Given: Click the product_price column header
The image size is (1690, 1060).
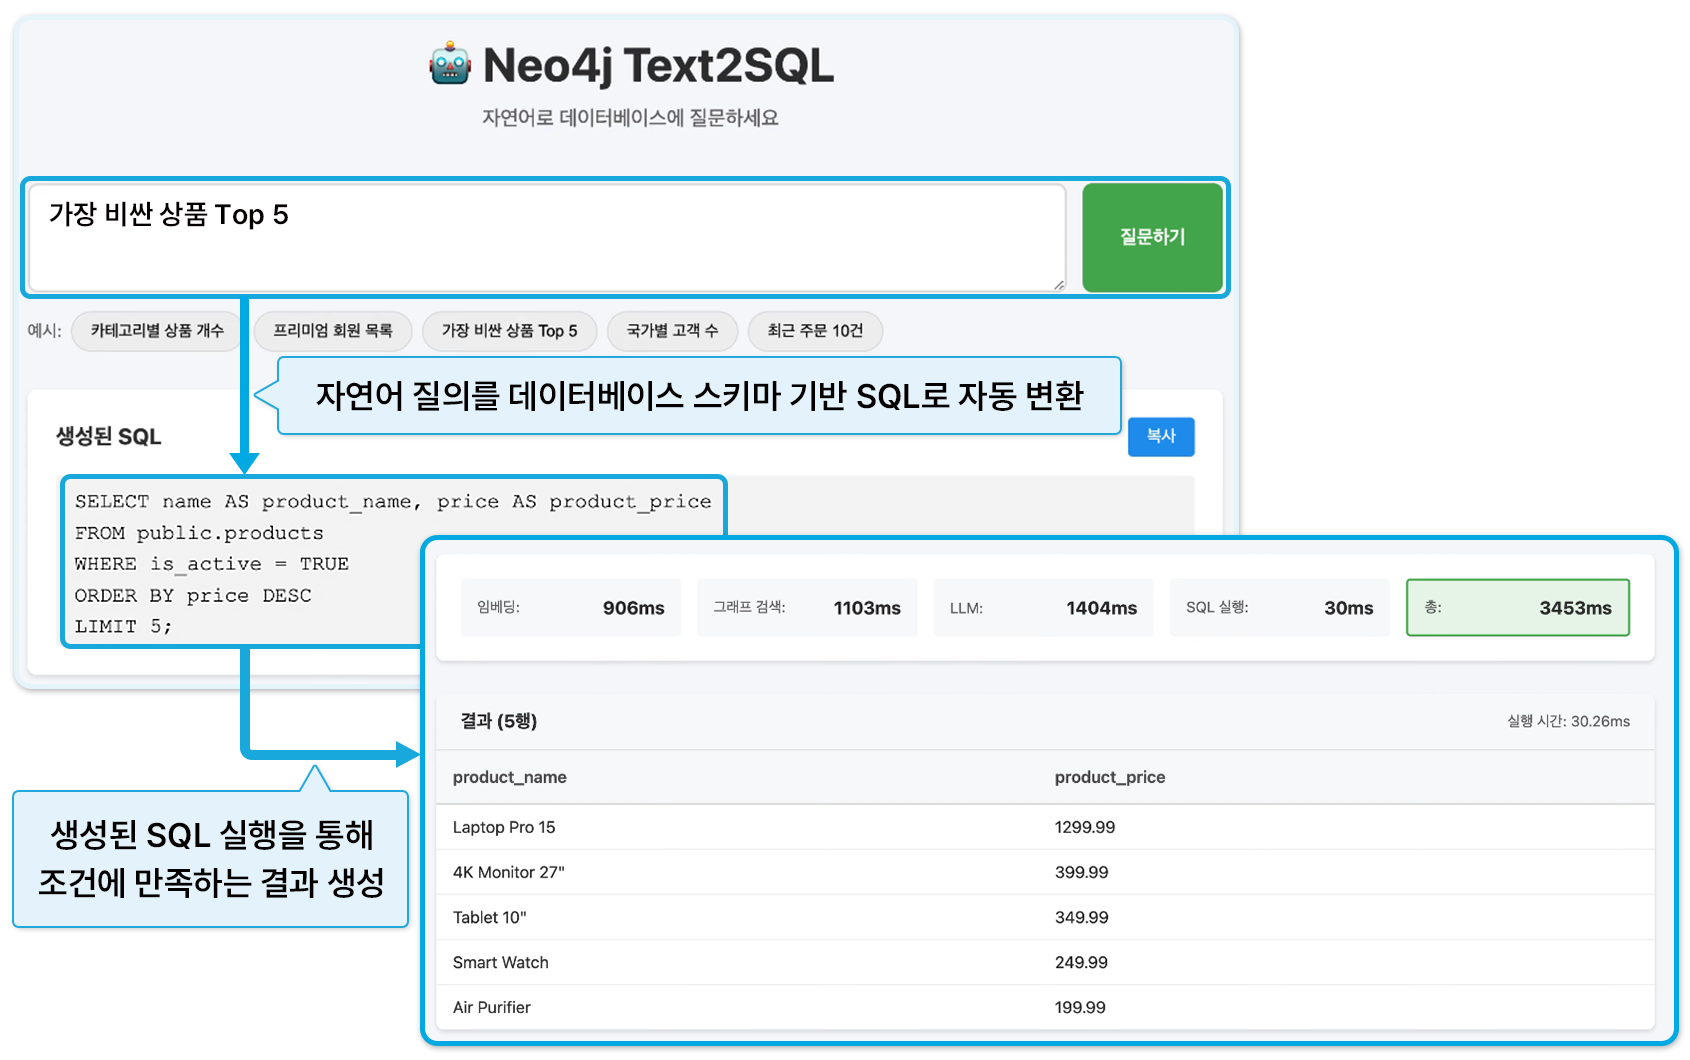Looking at the screenshot, I should click(1109, 777).
